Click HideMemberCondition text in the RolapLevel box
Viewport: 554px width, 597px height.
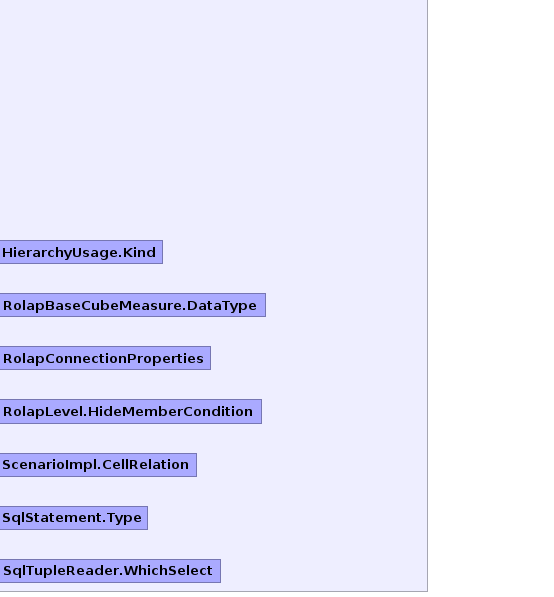pos(170,412)
